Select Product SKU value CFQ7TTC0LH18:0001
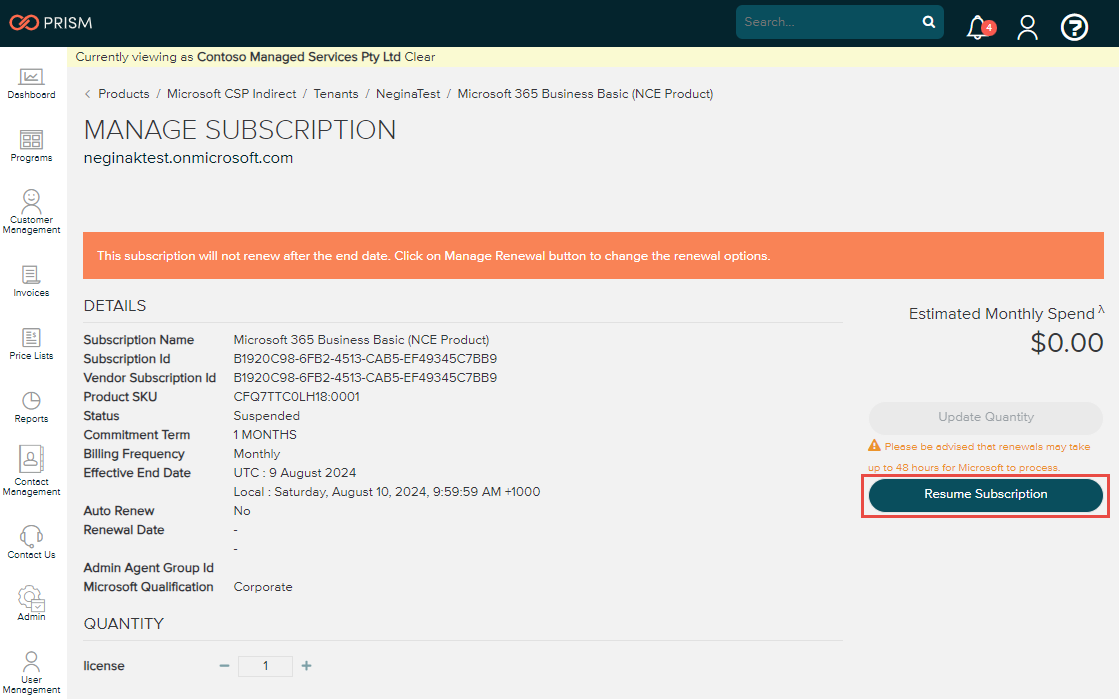The width and height of the screenshot is (1119, 699). click(x=297, y=397)
